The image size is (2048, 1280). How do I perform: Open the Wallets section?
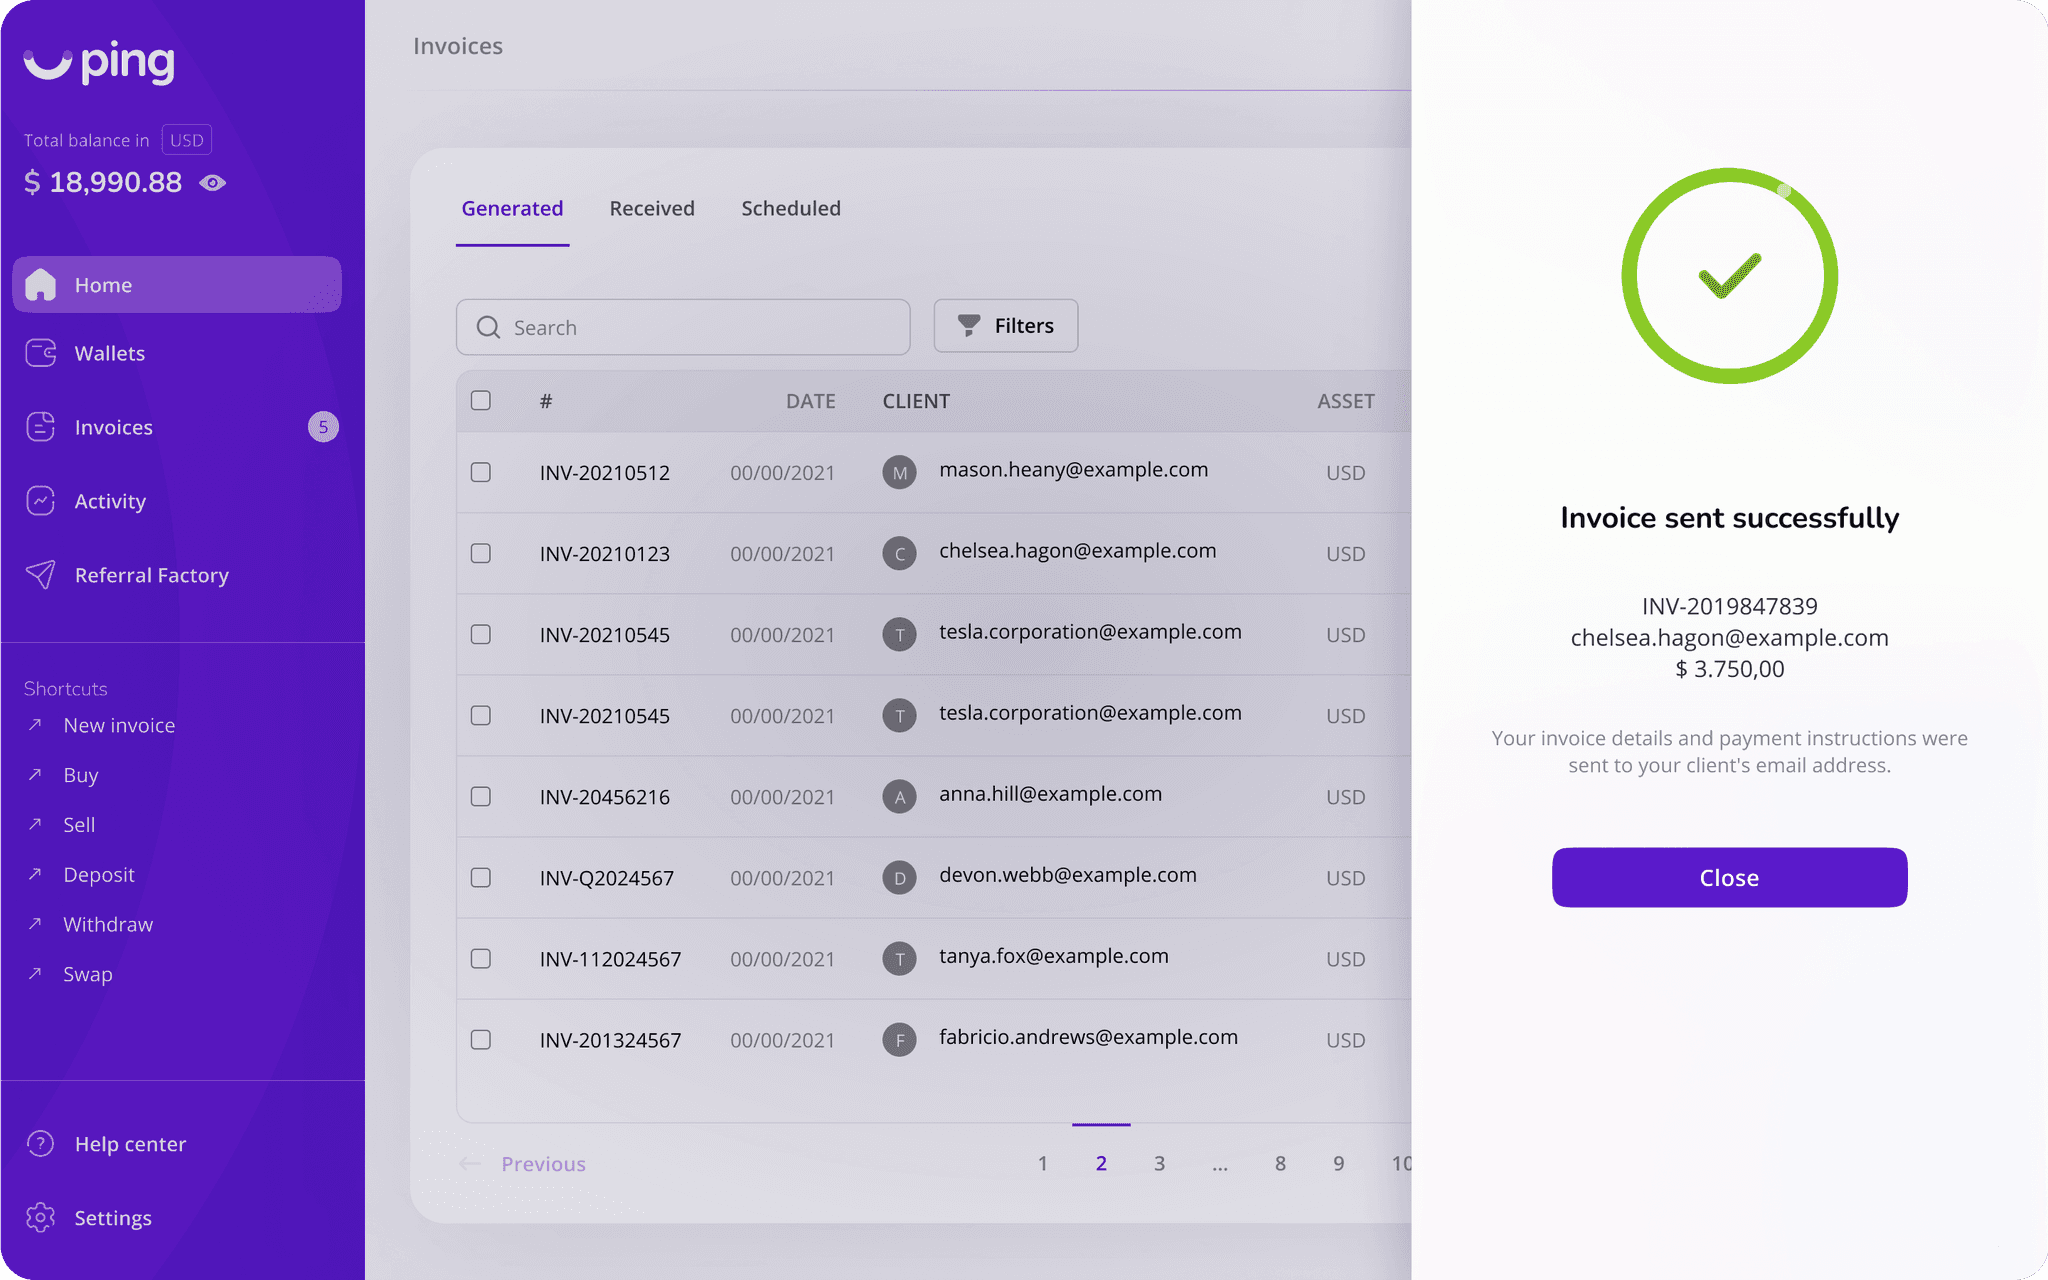point(110,353)
